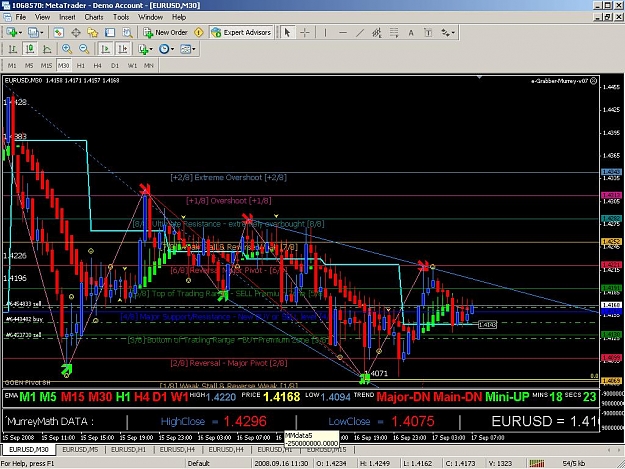
Task: Open the Insert menu
Action: (67, 17)
